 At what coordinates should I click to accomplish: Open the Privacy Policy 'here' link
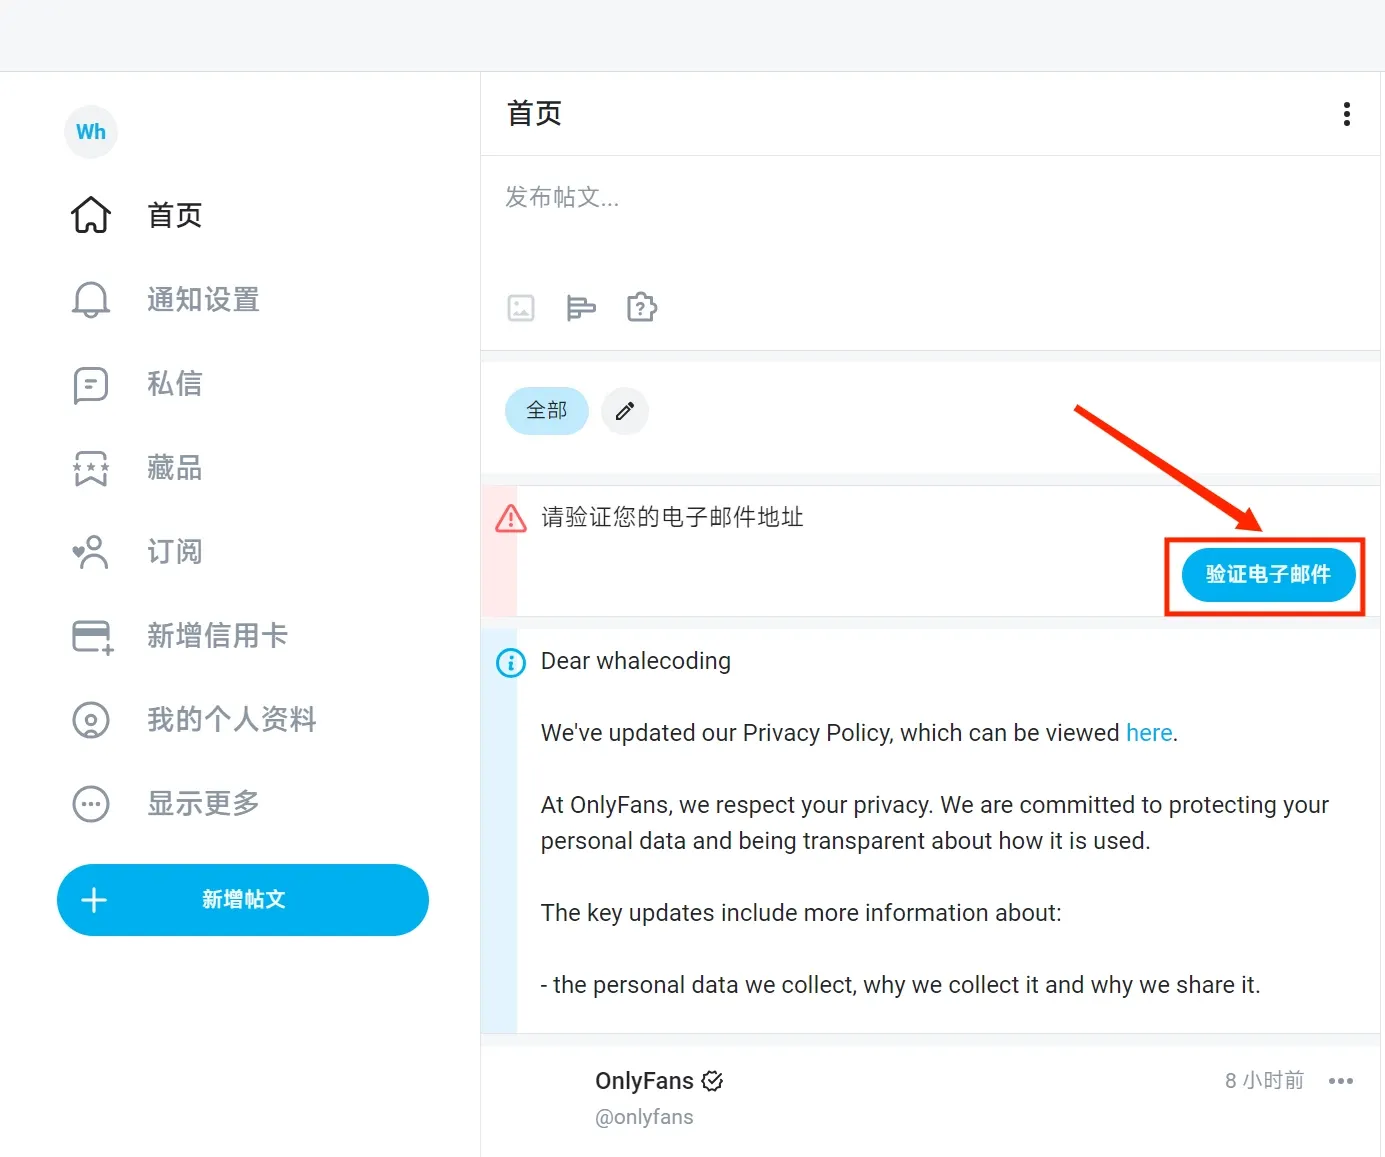click(x=1149, y=733)
